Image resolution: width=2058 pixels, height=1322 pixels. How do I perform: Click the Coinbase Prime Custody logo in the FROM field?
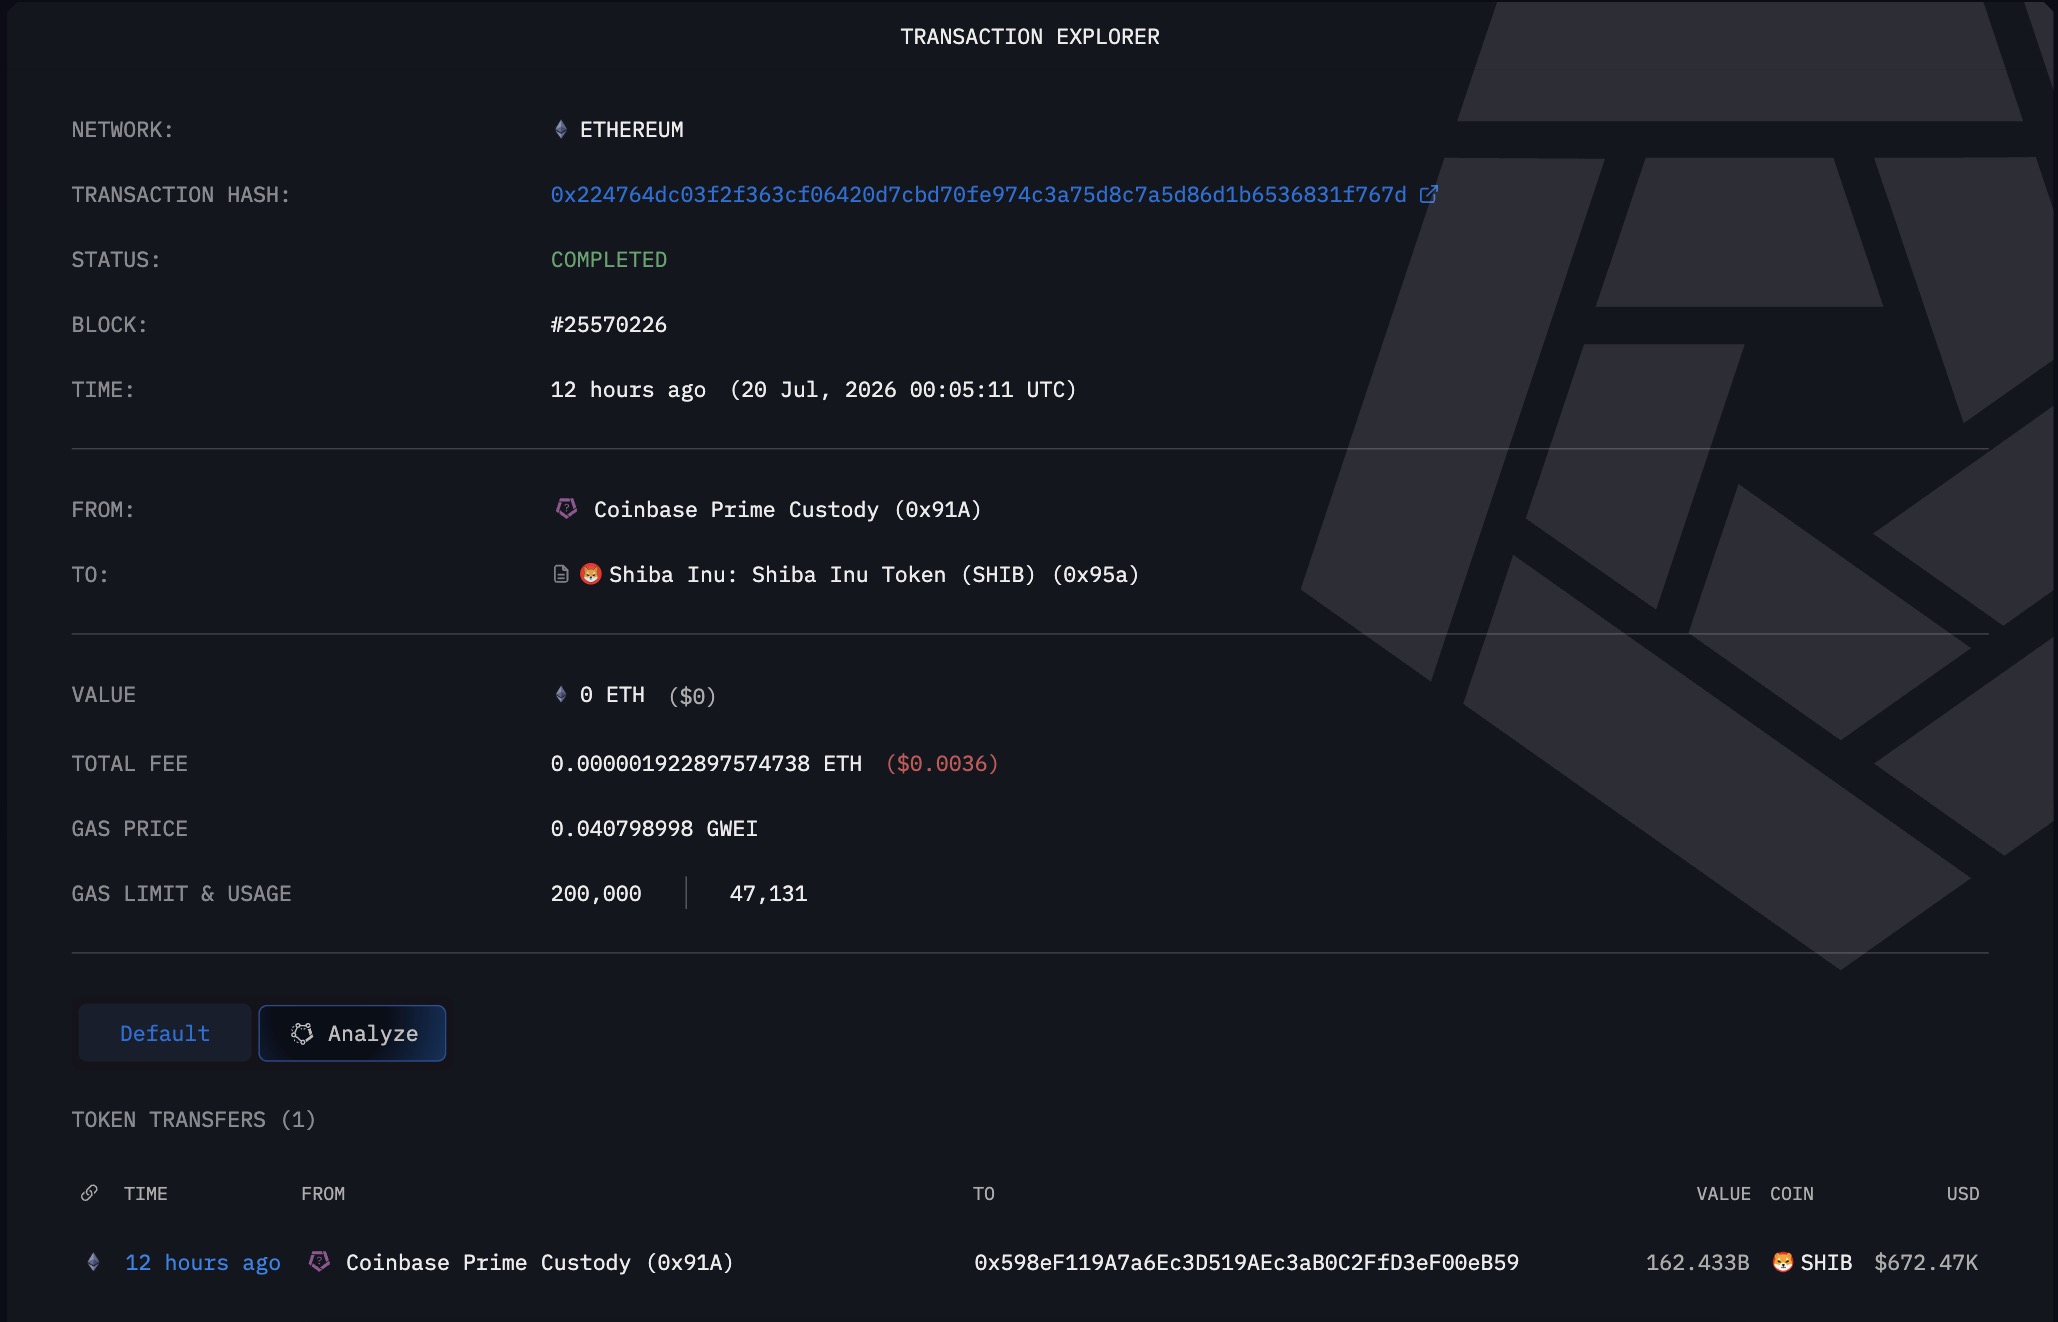[567, 509]
